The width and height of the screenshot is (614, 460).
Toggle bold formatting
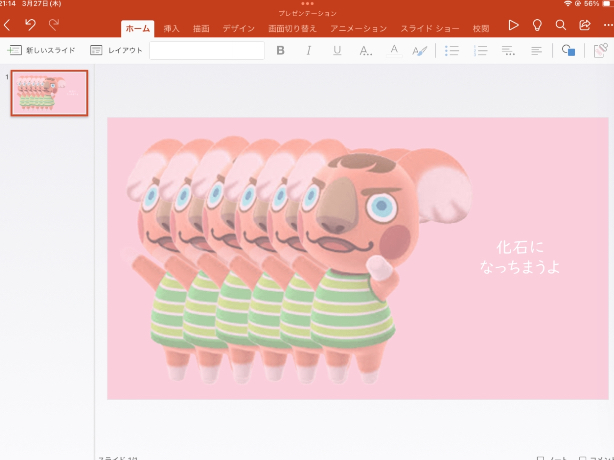(x=280, y=51)
